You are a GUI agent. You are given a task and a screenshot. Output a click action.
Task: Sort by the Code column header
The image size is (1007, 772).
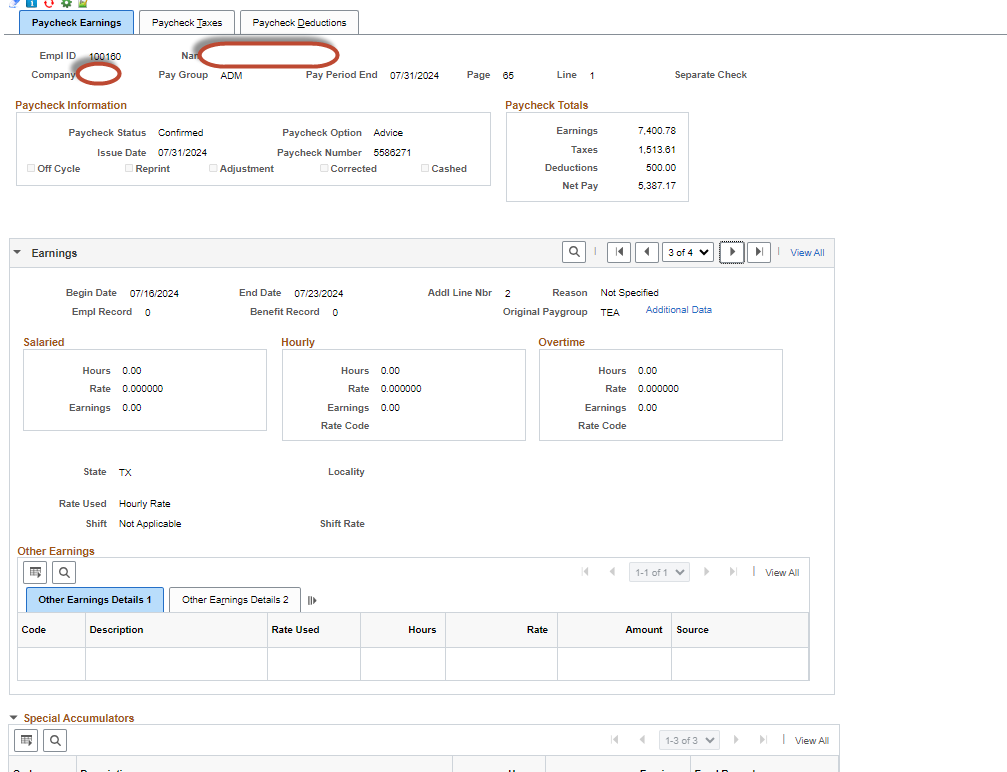[33, 630]
